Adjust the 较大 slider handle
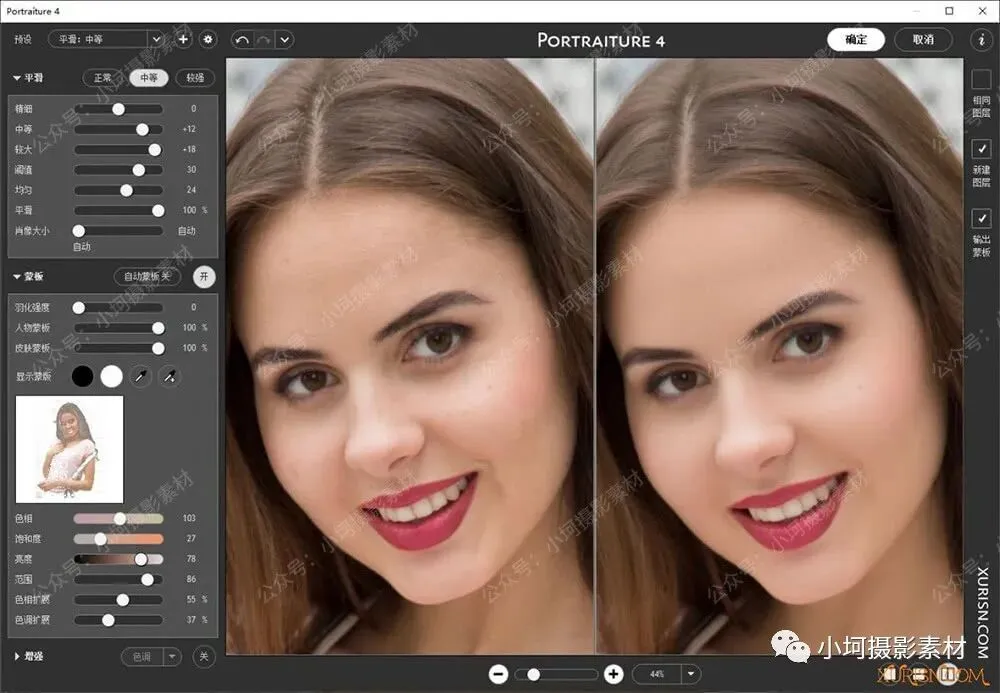Screen dimensions: 1000x693 click(x=155, y=150)
